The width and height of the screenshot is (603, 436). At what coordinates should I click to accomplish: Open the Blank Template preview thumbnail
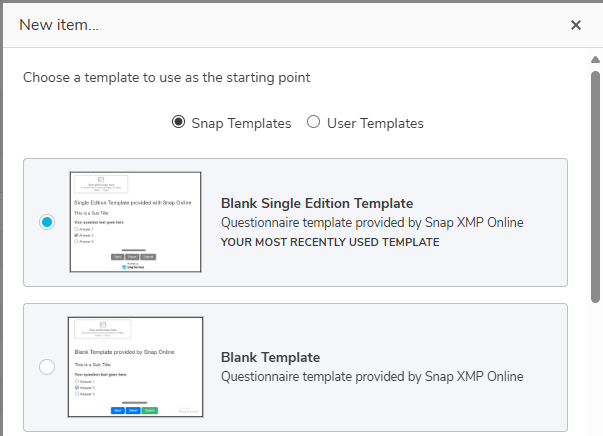[135, 367]
